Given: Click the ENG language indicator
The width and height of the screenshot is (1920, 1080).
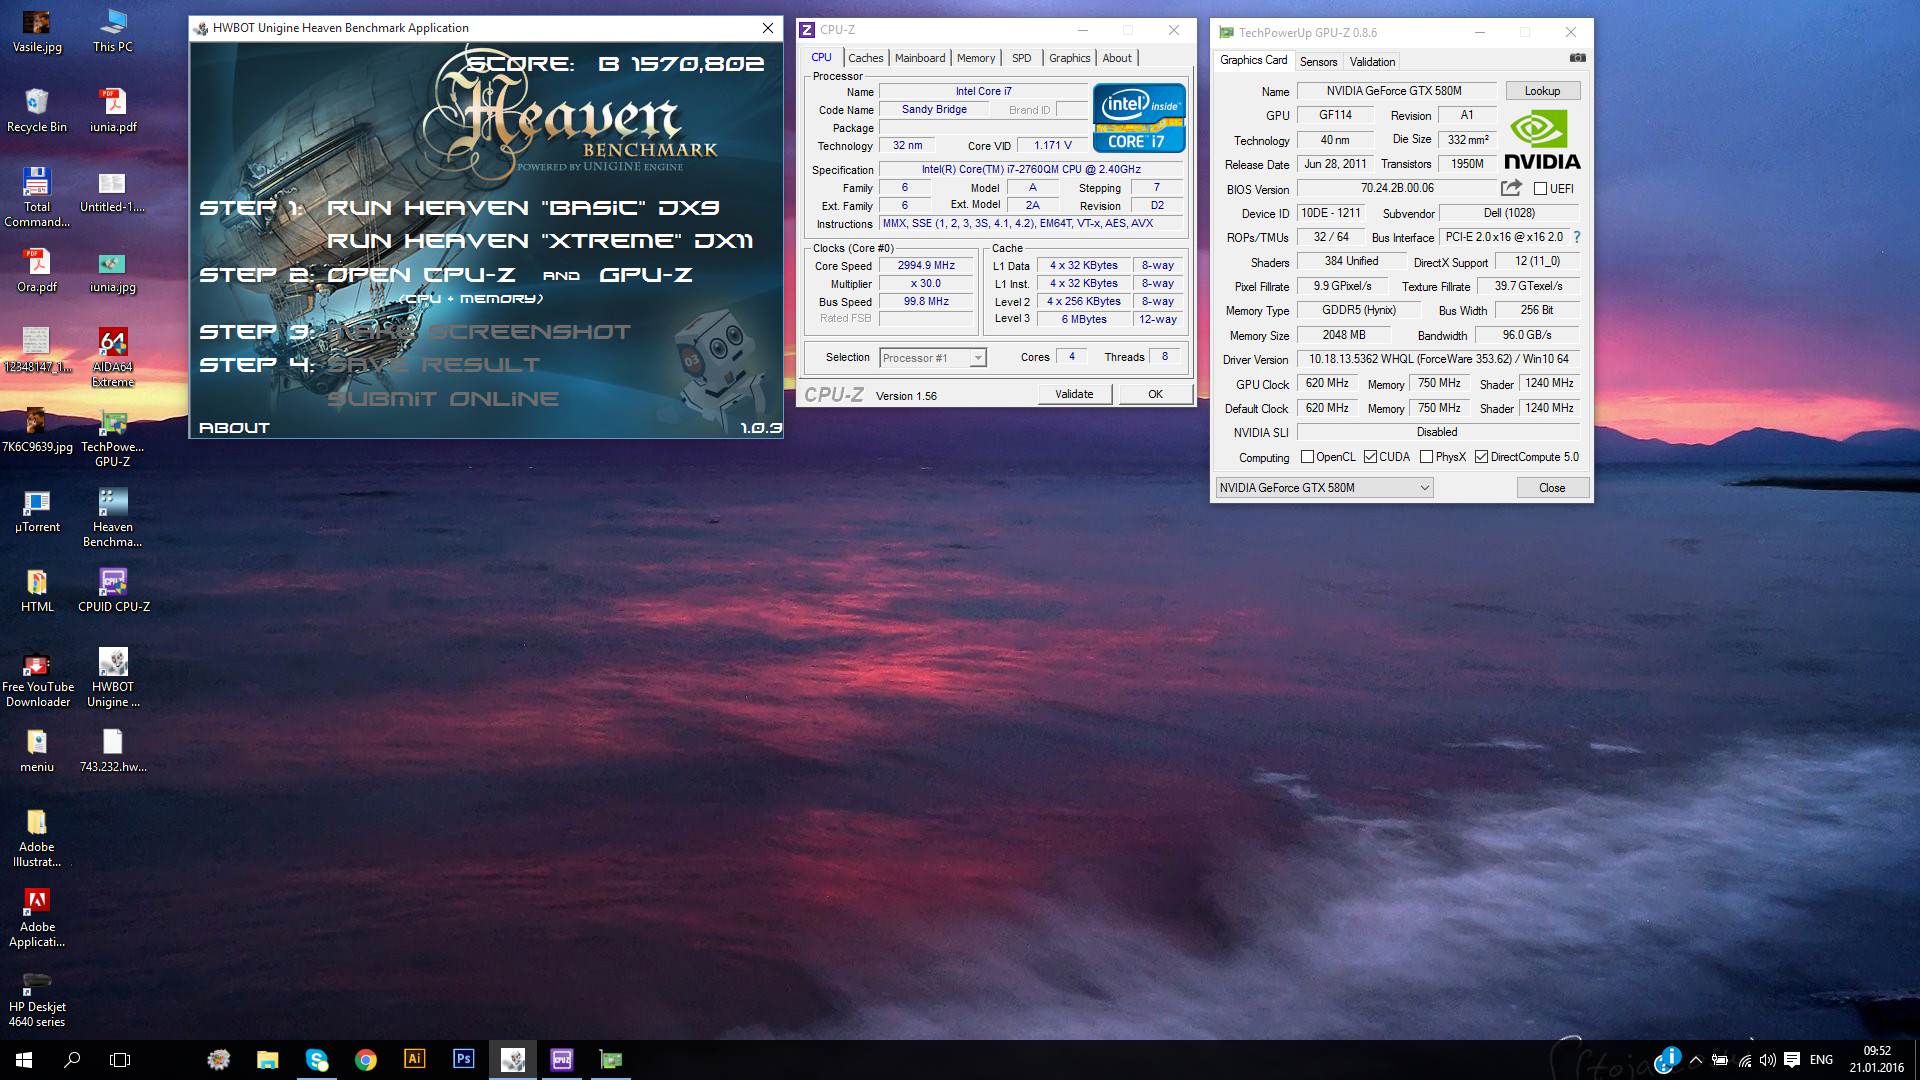Looking at the screenshot, I should click(x=1822, y=1060).
